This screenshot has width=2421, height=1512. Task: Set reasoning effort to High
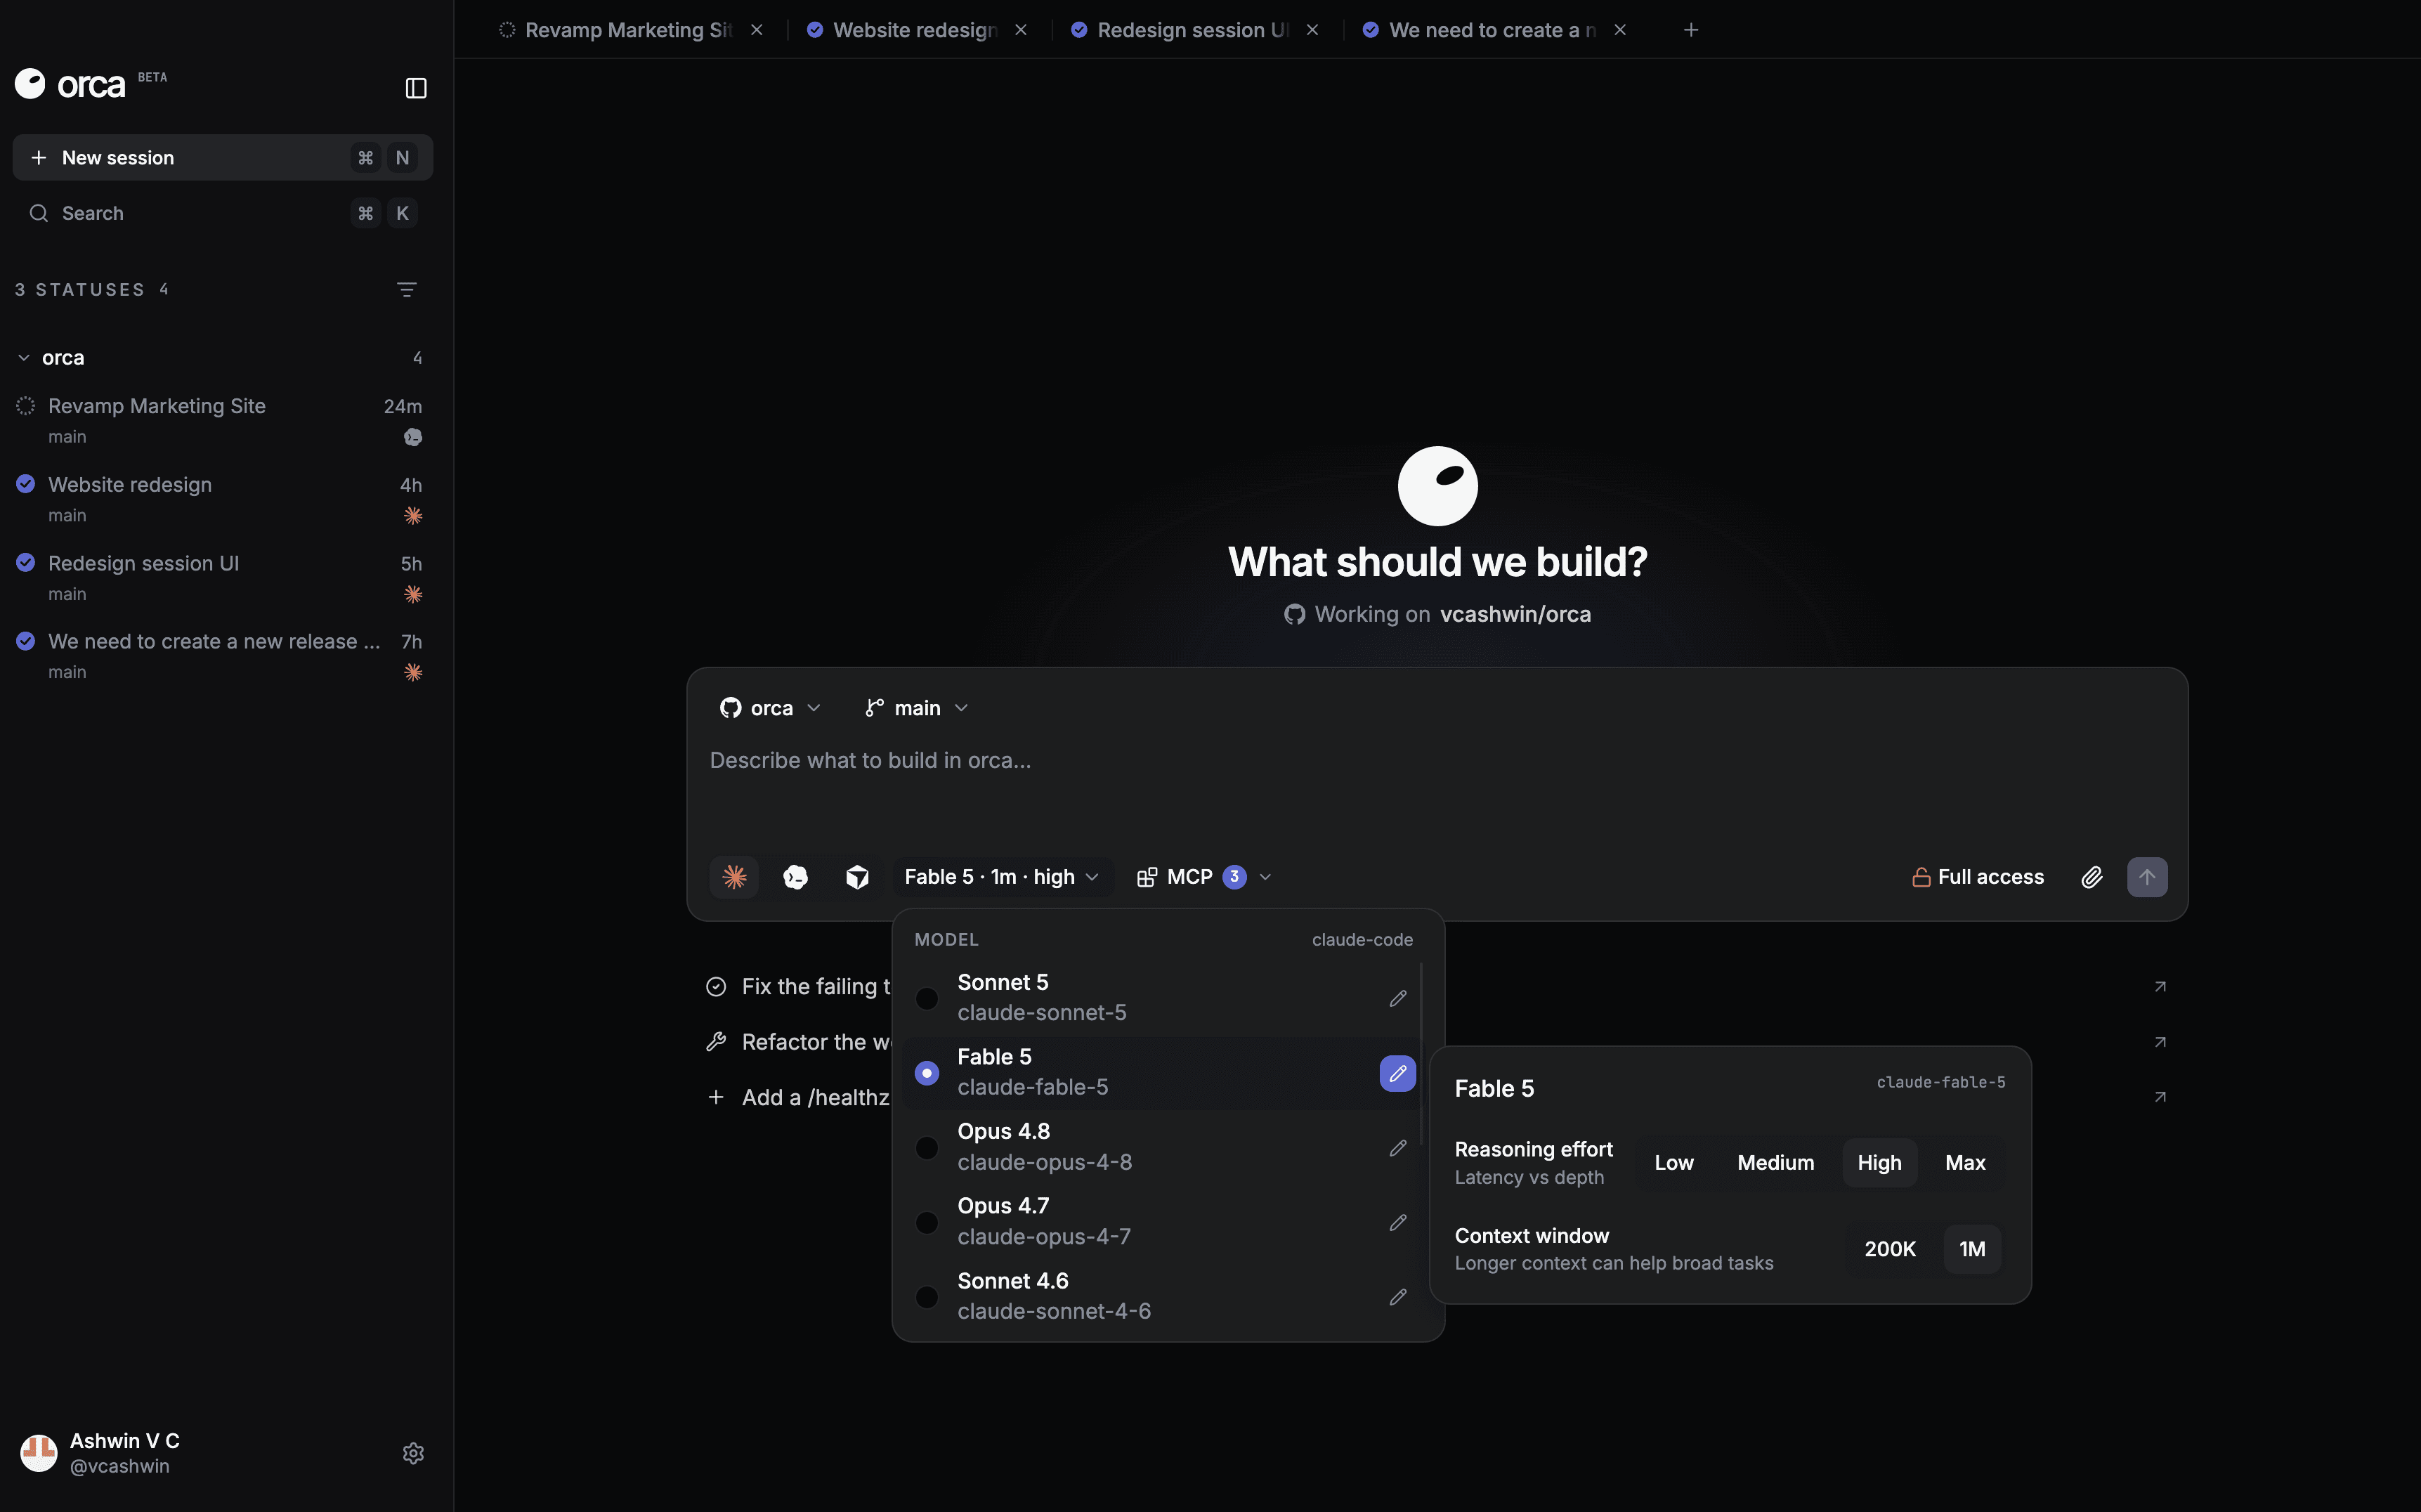pos(1879,1163)
